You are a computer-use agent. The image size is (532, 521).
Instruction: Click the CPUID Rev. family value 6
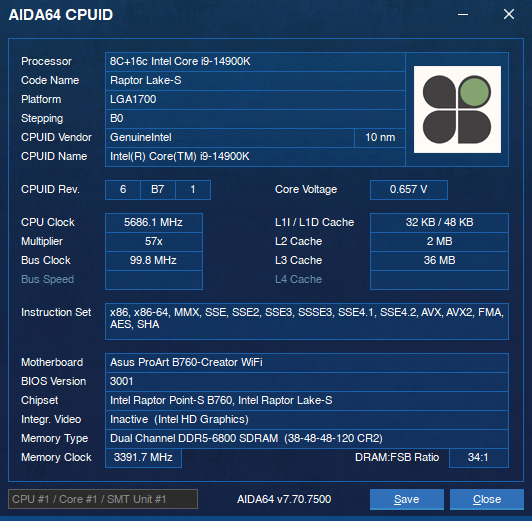(x=123, y=190)
